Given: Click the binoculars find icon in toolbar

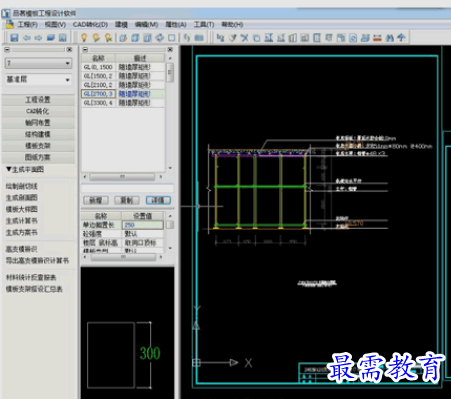Looking at the screenshot, I should point(389,38).
